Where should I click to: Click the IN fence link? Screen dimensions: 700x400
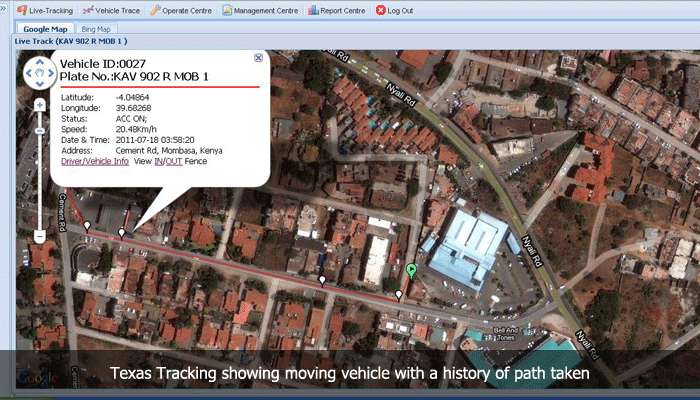click(x=158, y=161)
